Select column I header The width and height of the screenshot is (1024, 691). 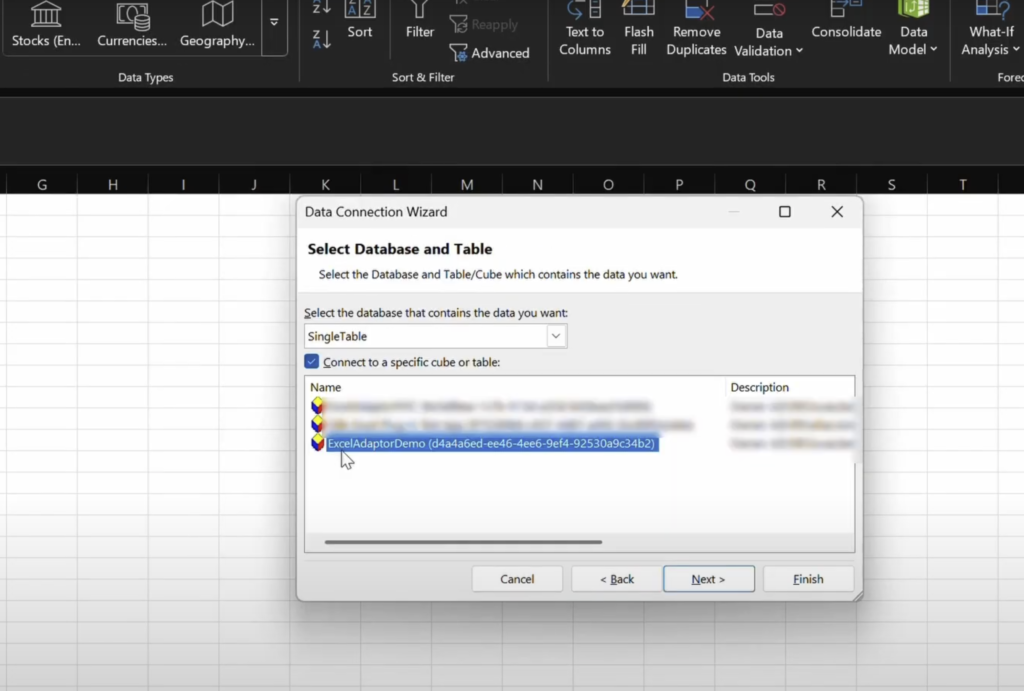[x=184, y=185]
